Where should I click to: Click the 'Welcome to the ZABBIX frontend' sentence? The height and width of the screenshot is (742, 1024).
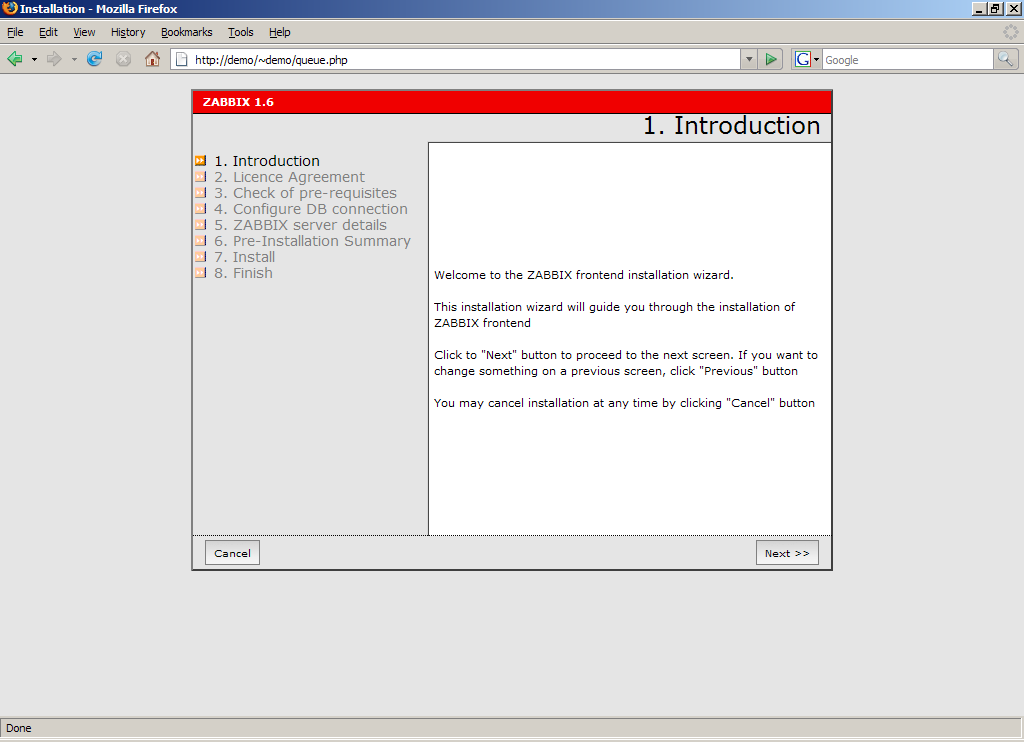pyautogui.click(x=584, y=275)
